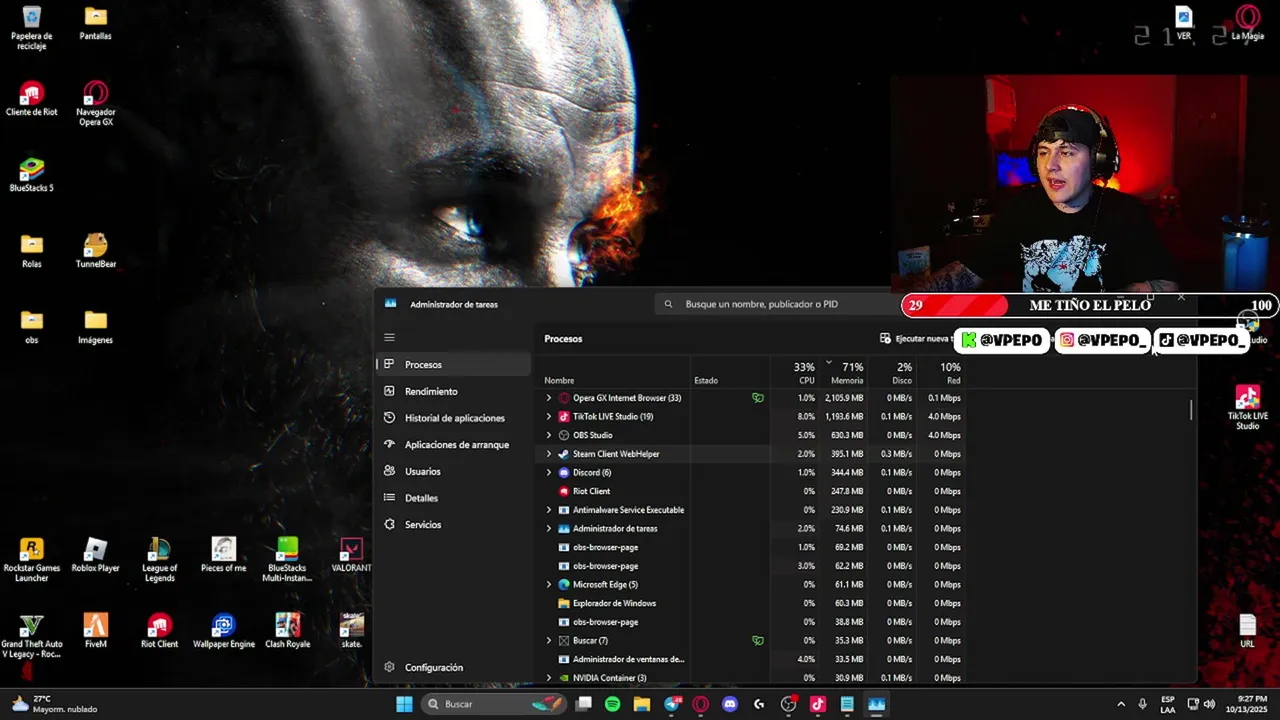Click the Windows taskbar Buscar box
The width and height of the screenshot is (1280, 720).
495,704
